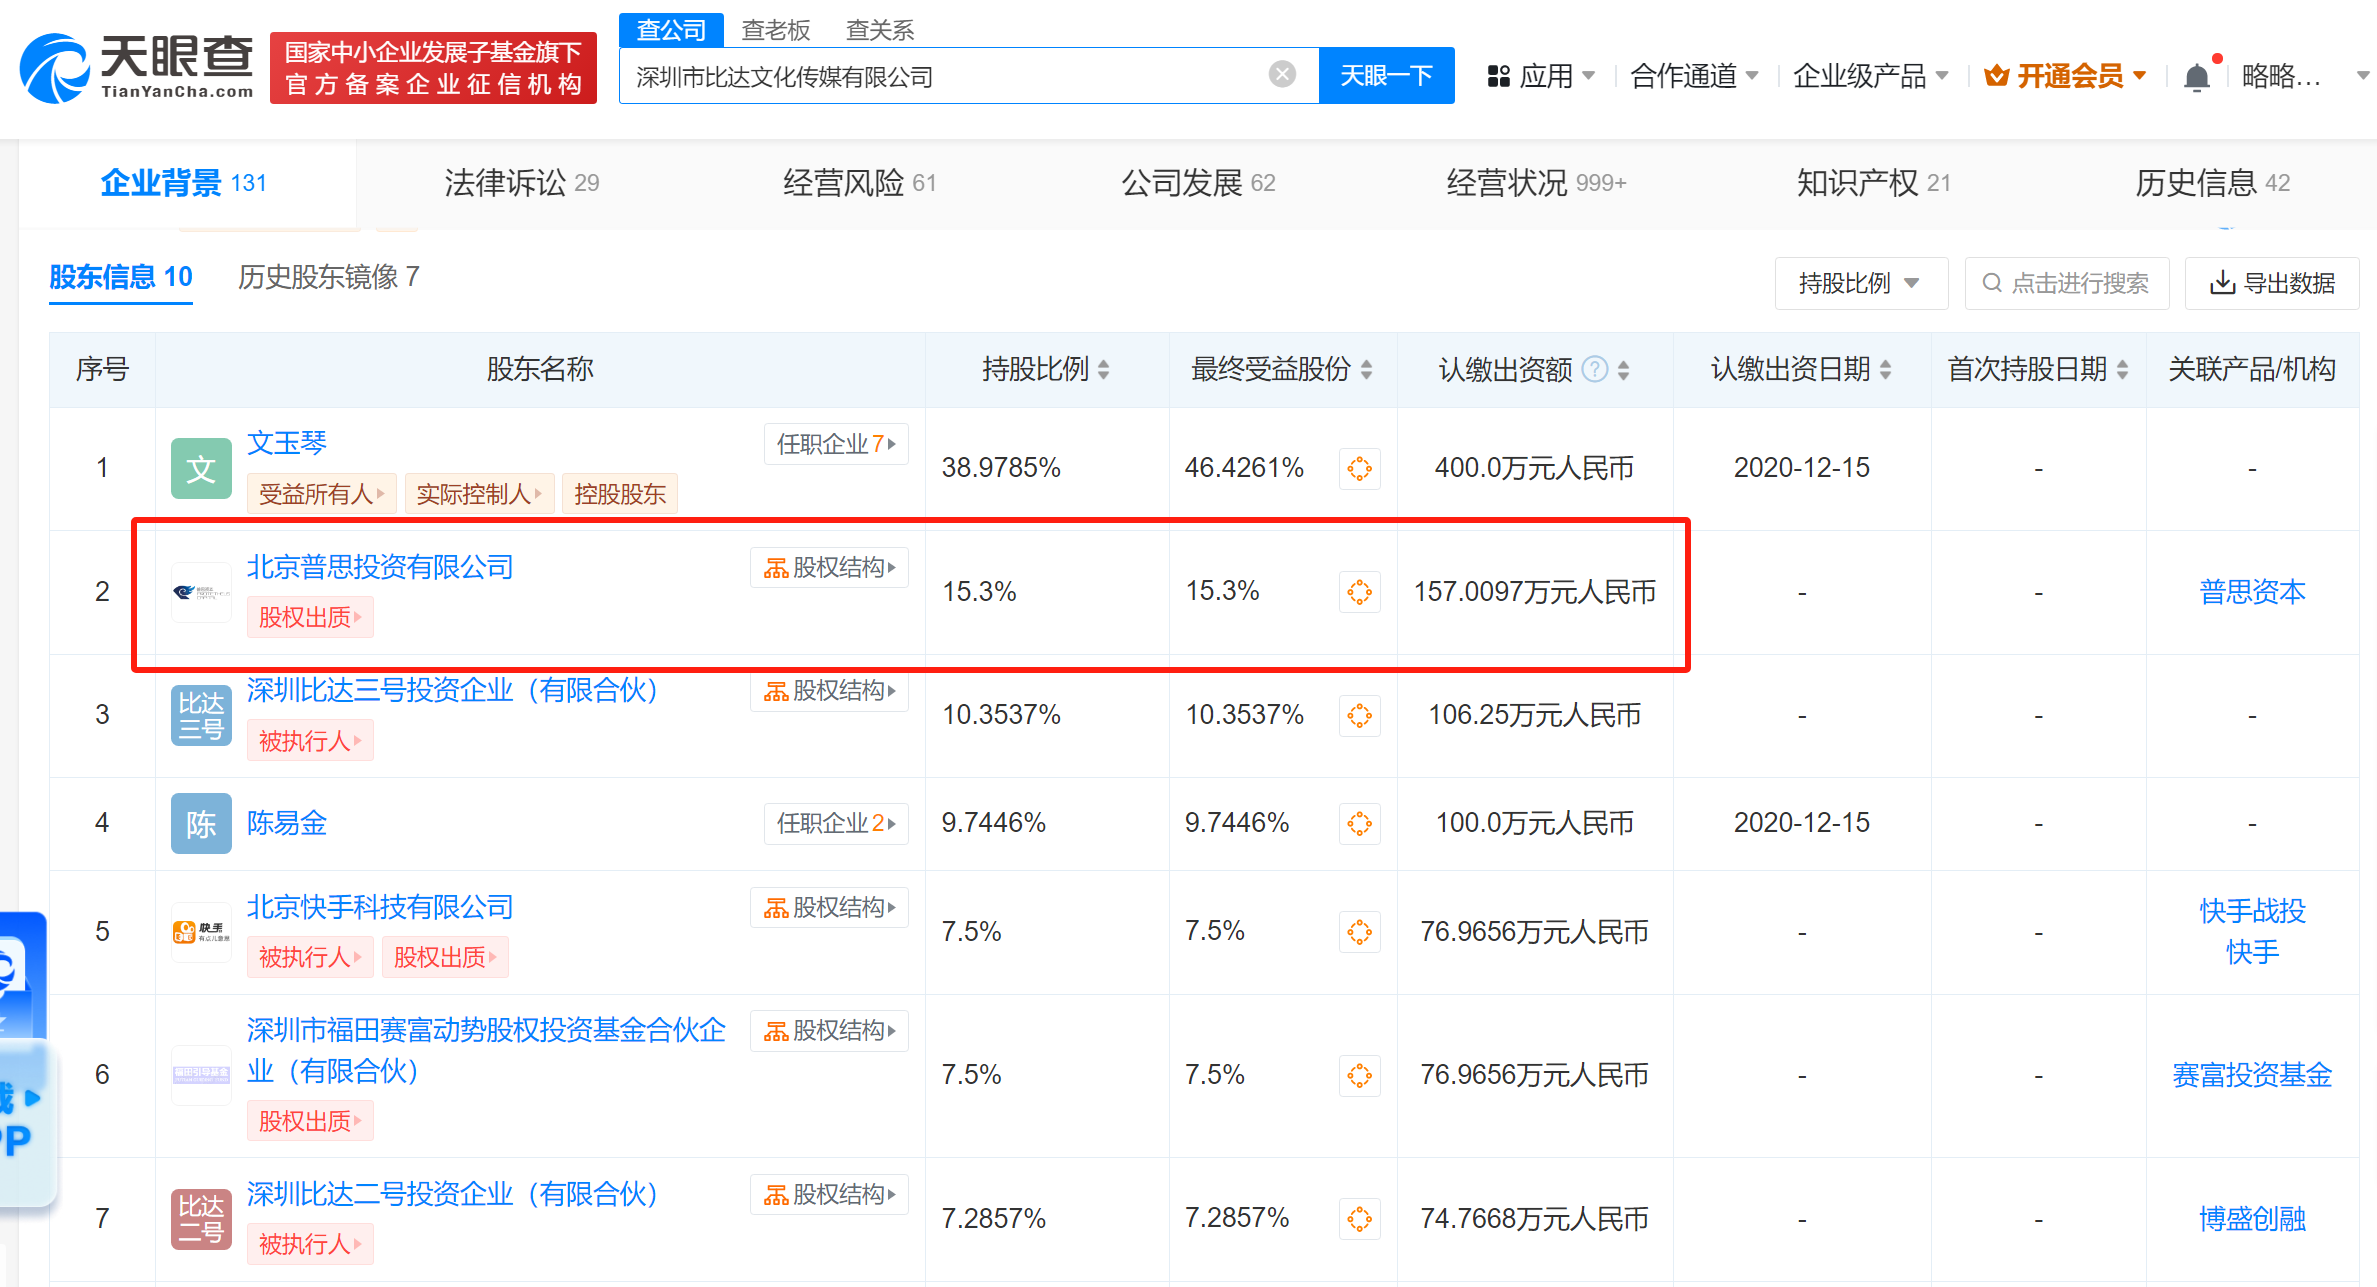Image resolution: width=2377 pixels, height=1287 pixels.
Task: Expand the 应用 menu
Action: [1589, 76]
